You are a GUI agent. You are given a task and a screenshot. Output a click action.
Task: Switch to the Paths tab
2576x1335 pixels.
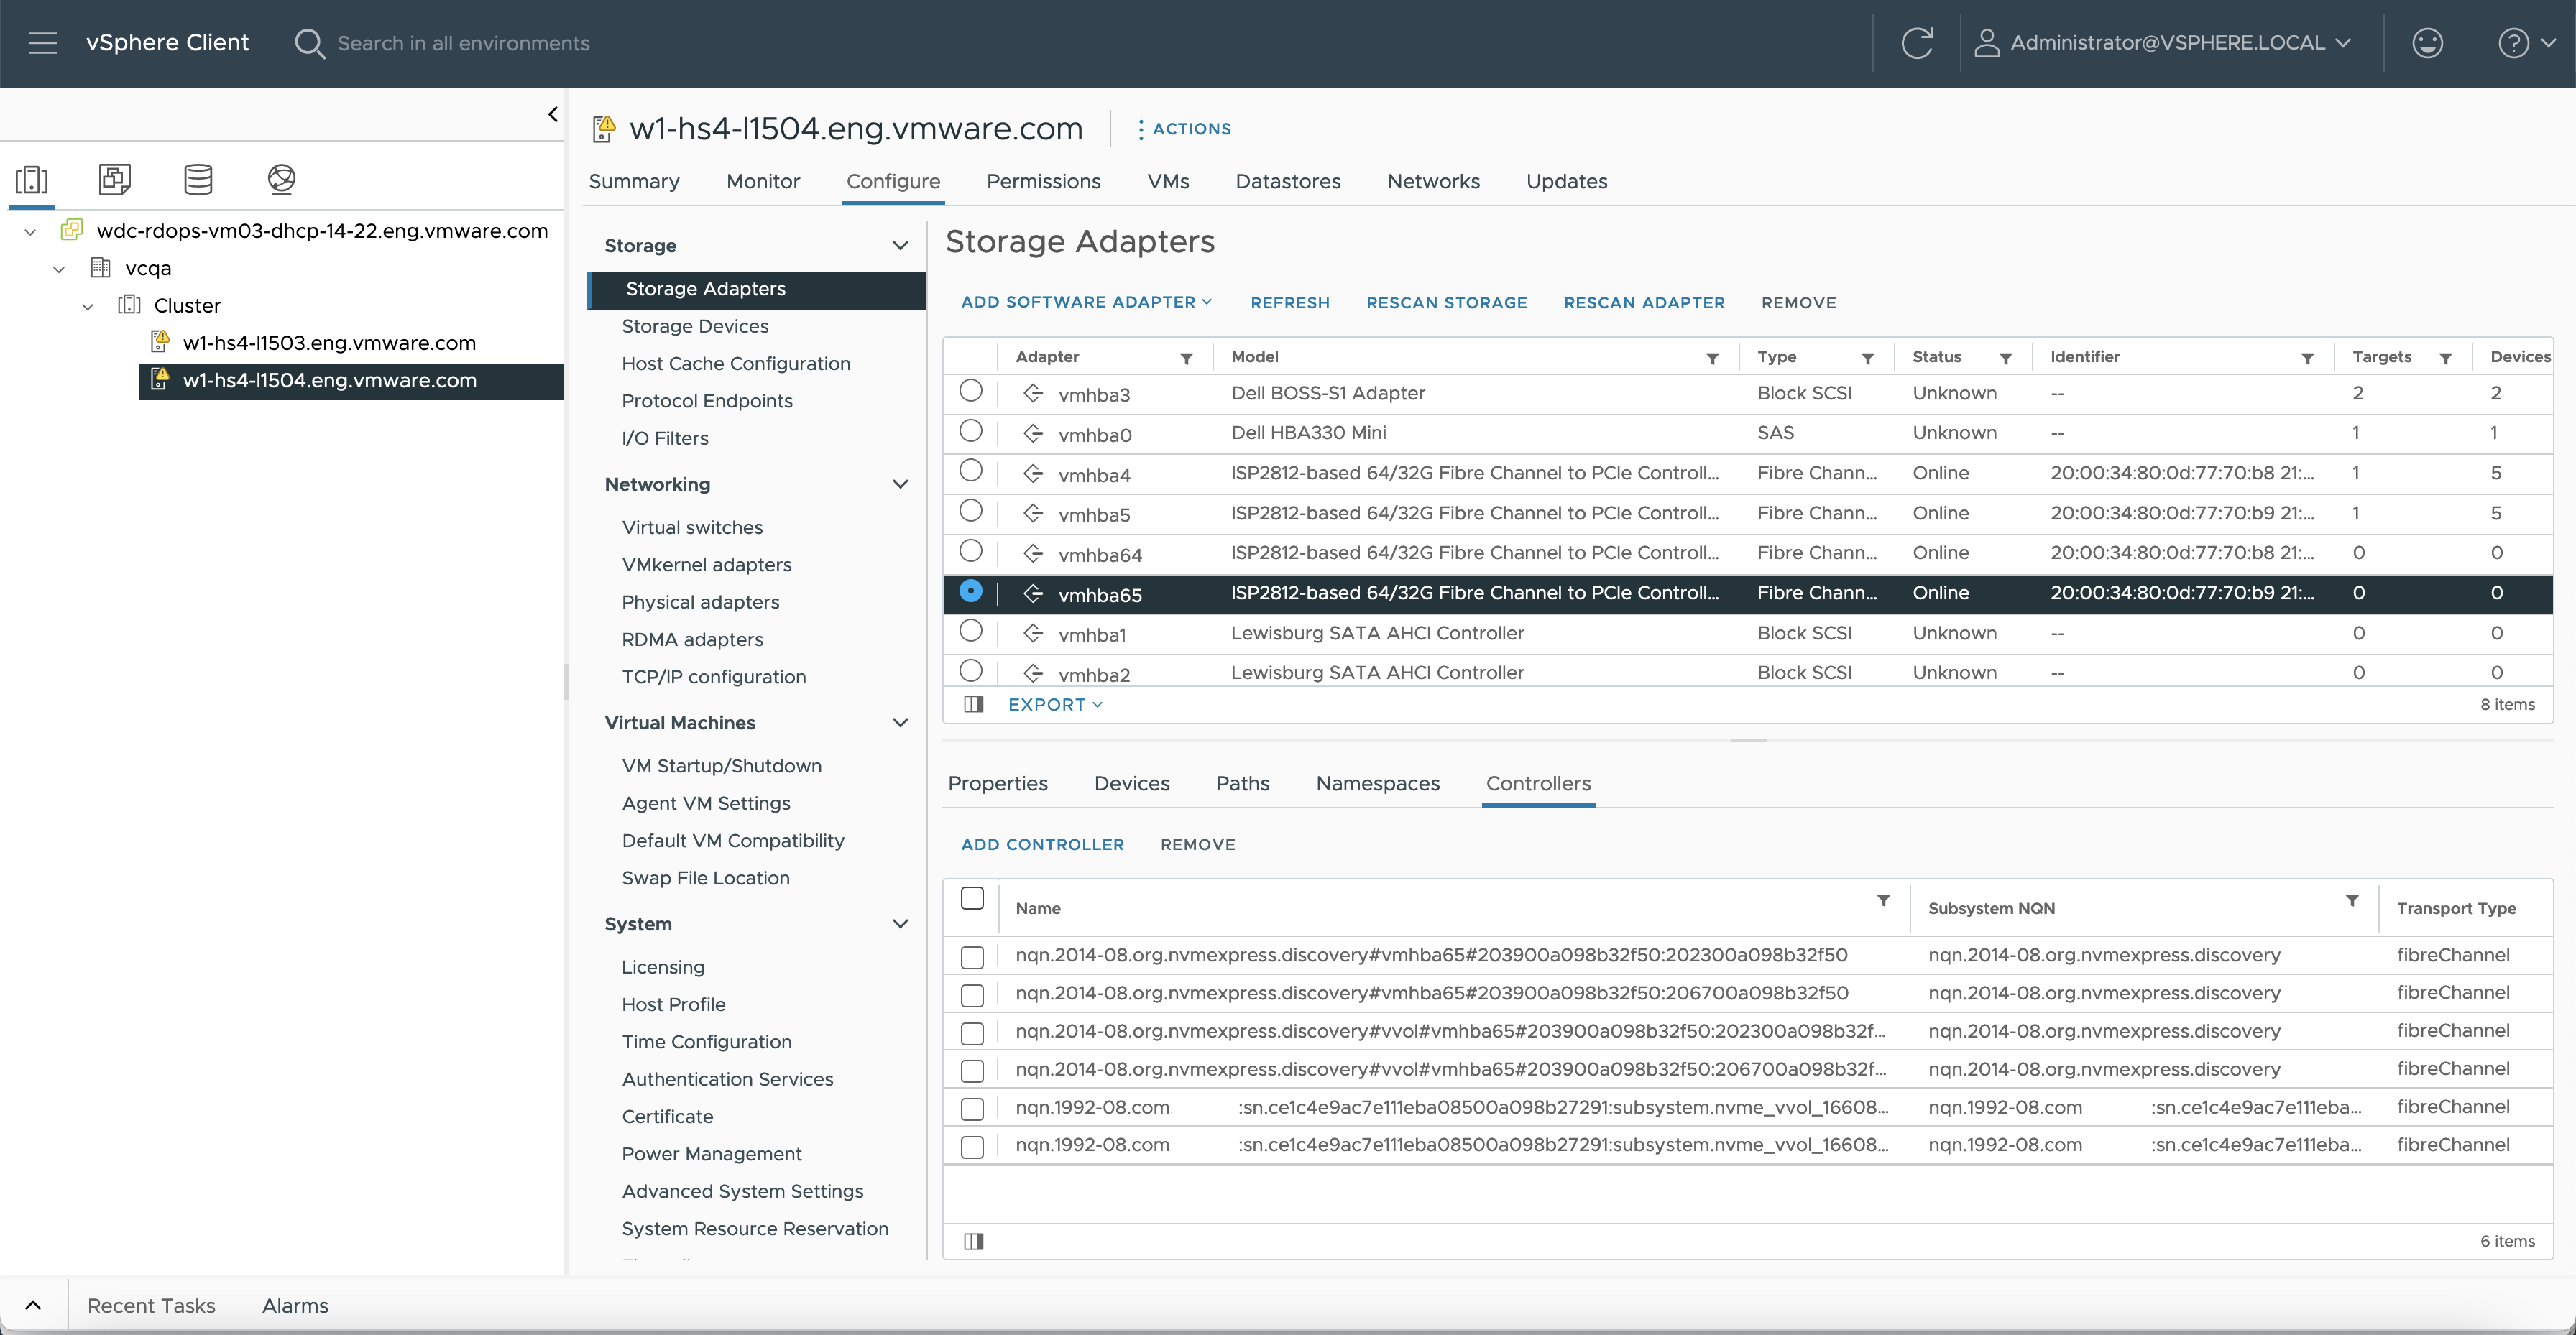[x=1242, y=783]
